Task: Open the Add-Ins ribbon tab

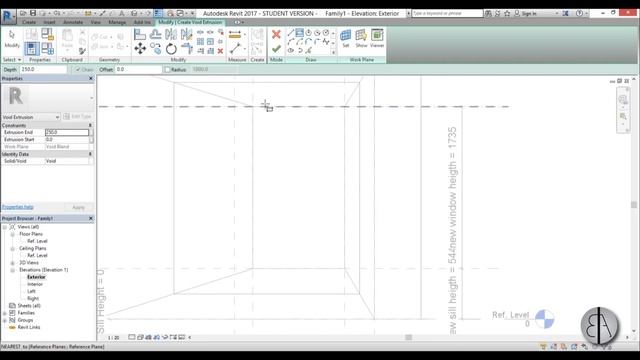Action: pyautogui.click(x=142, y=22)
